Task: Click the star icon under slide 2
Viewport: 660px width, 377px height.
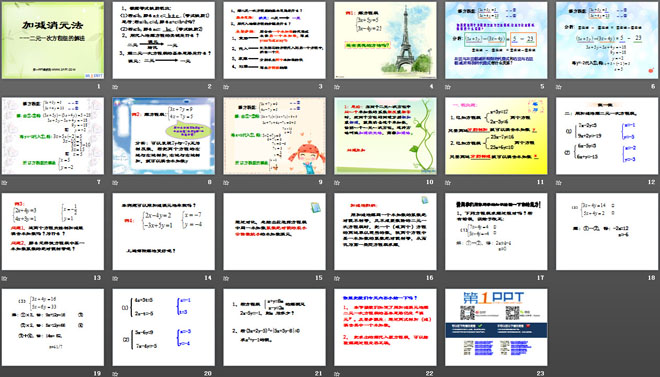Action: [x=115, y=87]
